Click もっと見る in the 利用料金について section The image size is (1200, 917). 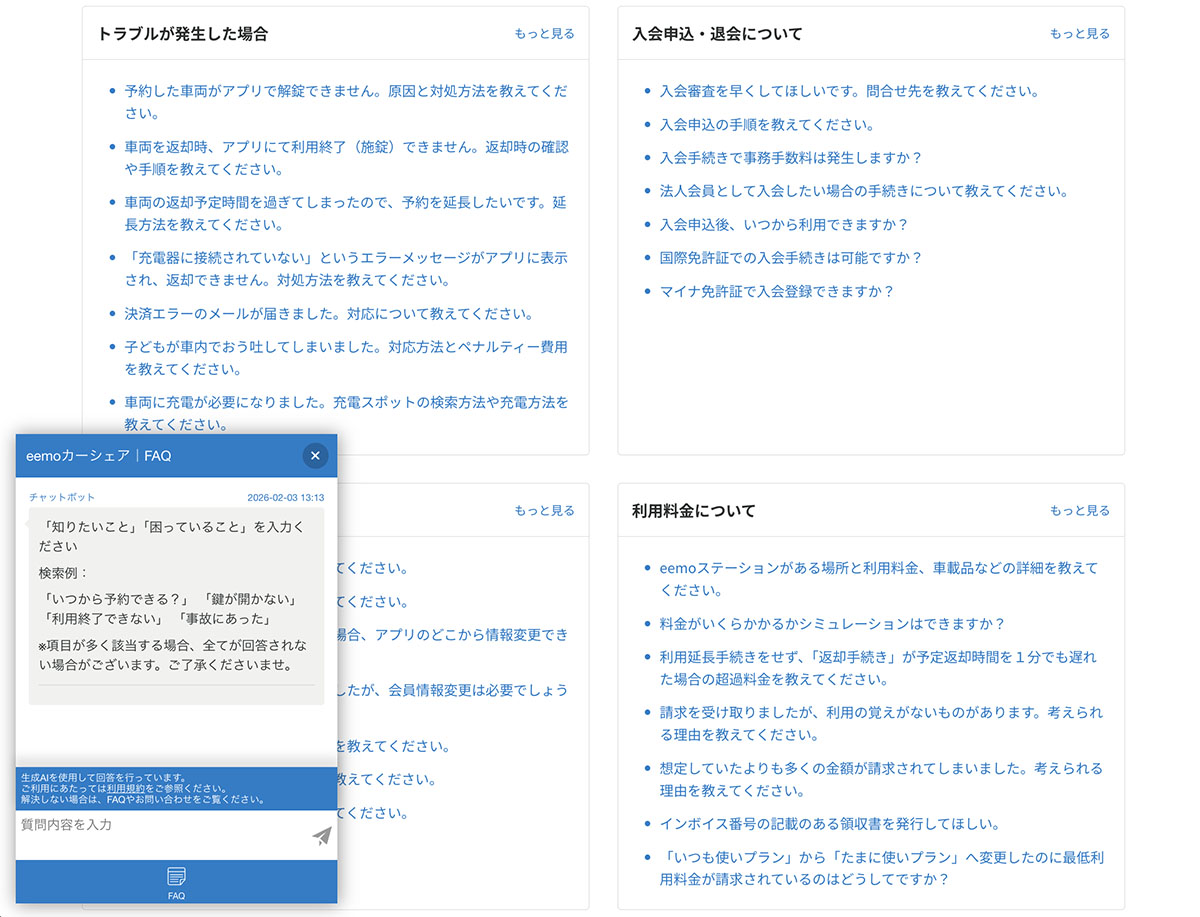(x=1079, y=510)
